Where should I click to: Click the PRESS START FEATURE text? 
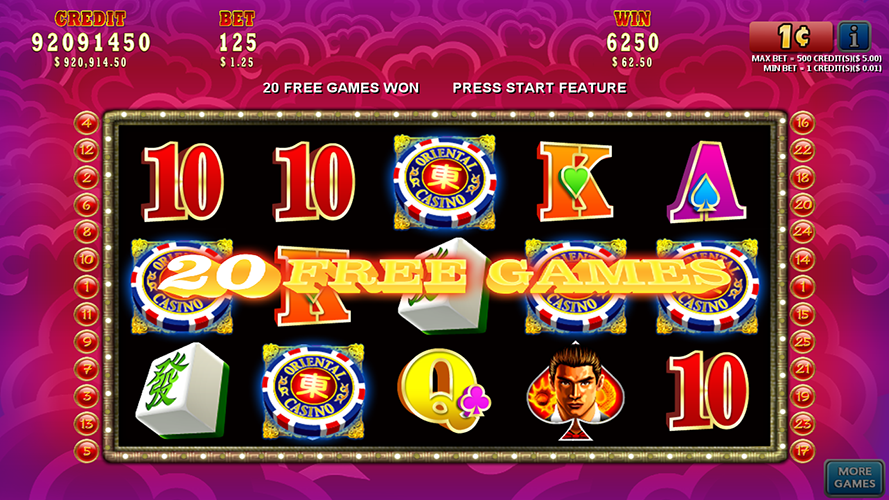point(539,88)
